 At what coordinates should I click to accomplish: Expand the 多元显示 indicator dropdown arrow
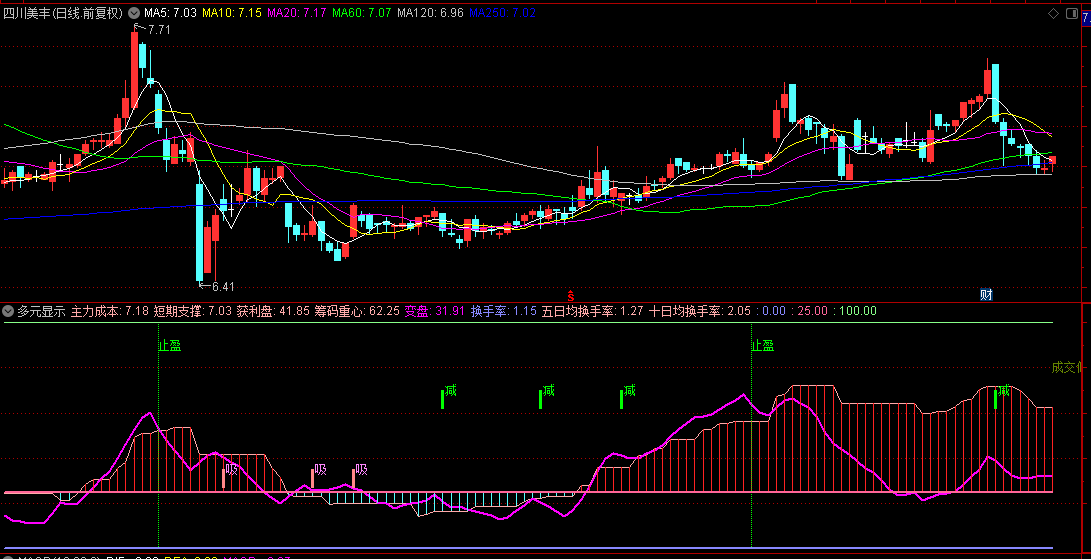pos(9,311)
